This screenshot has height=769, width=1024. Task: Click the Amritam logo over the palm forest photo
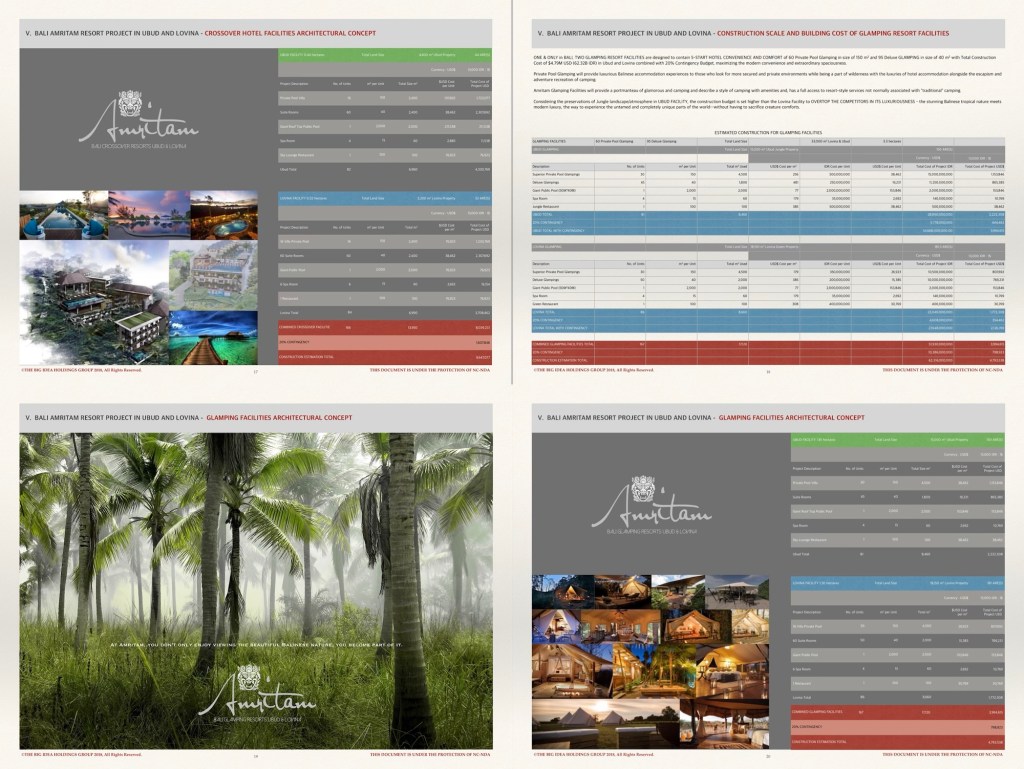[257, 693]
